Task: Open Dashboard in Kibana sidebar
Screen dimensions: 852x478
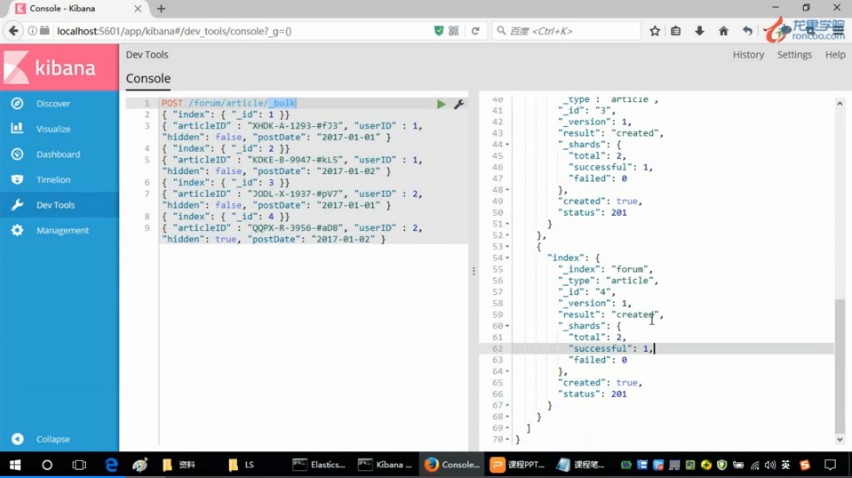Action: point(59,154)
